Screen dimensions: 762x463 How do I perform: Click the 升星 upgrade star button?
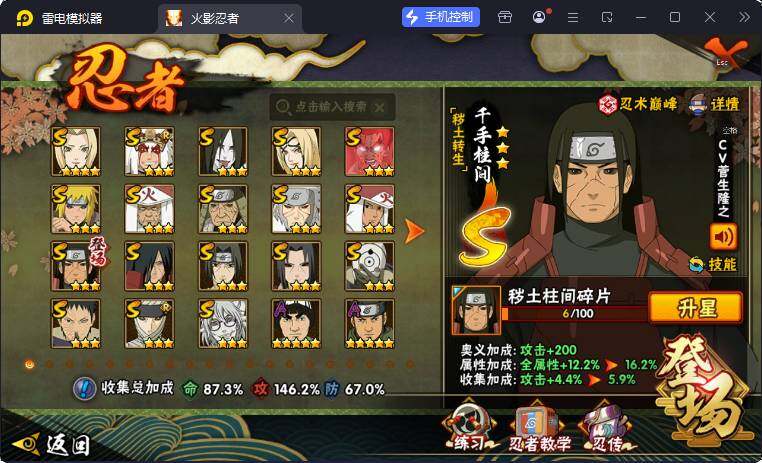click(696, 308)
